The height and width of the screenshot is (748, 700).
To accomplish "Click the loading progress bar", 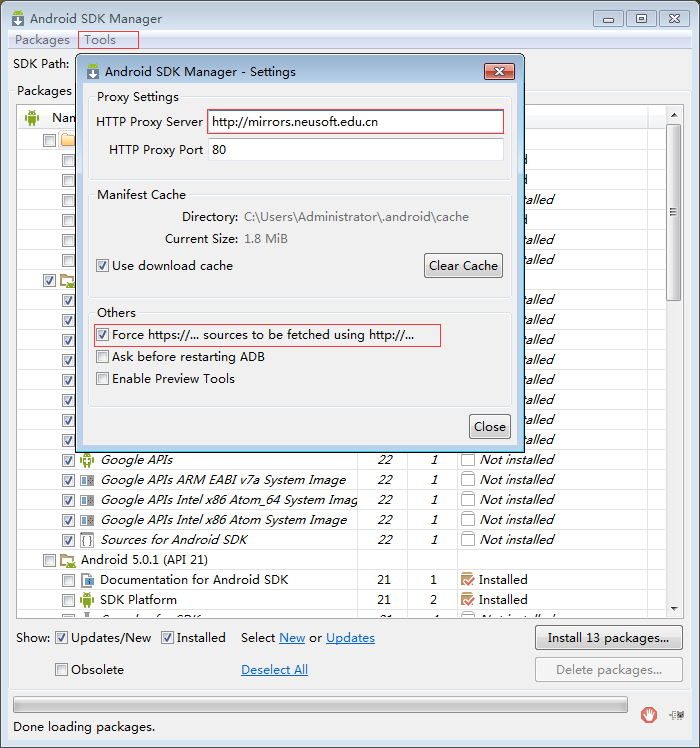I will pyautogui.click(x=320, y=705).
